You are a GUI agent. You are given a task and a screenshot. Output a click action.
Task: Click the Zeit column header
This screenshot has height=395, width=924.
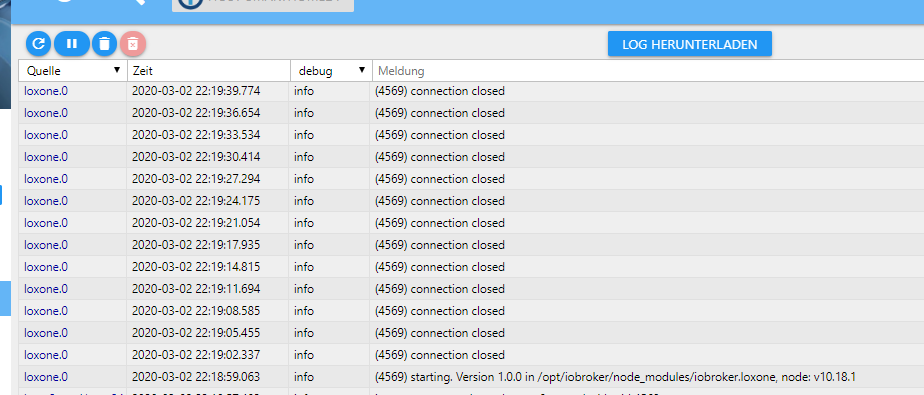coord(209,71)
